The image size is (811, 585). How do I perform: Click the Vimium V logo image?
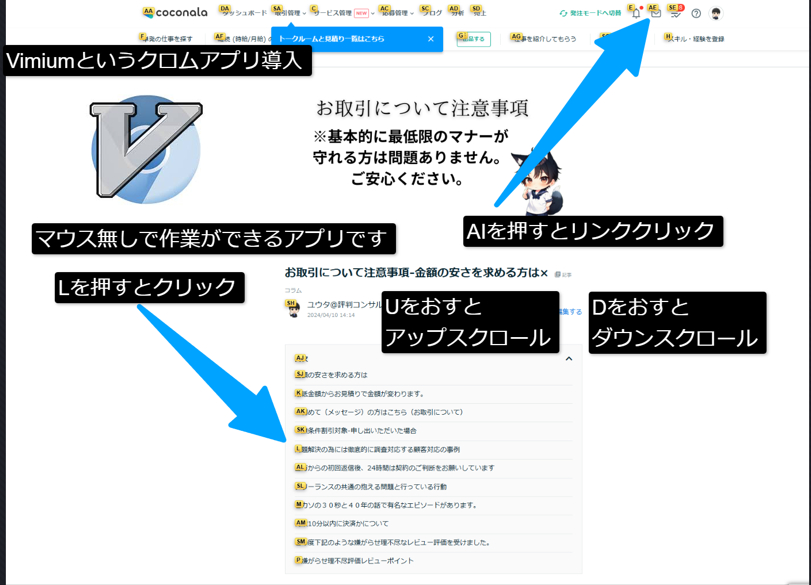(147, 150)
